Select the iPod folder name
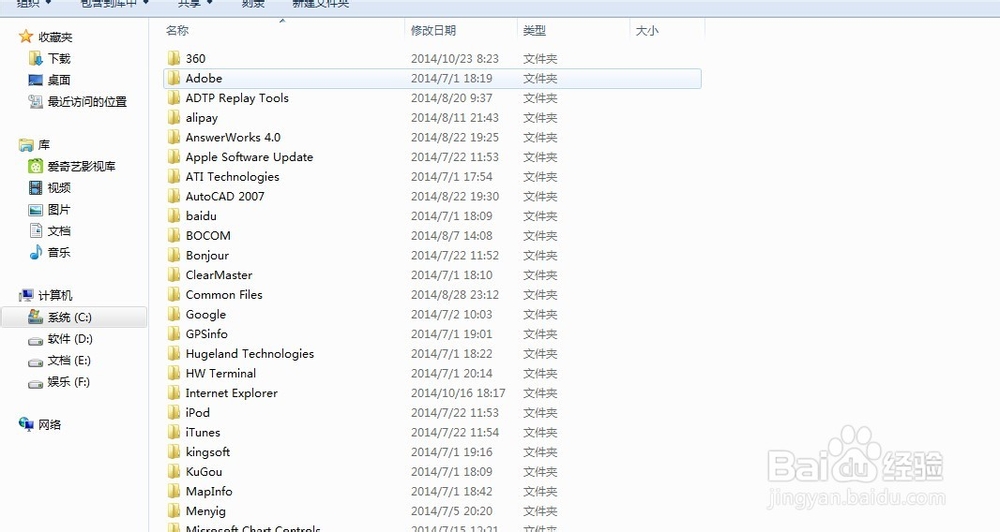1000x532 pixels. (x=198, y=412)
